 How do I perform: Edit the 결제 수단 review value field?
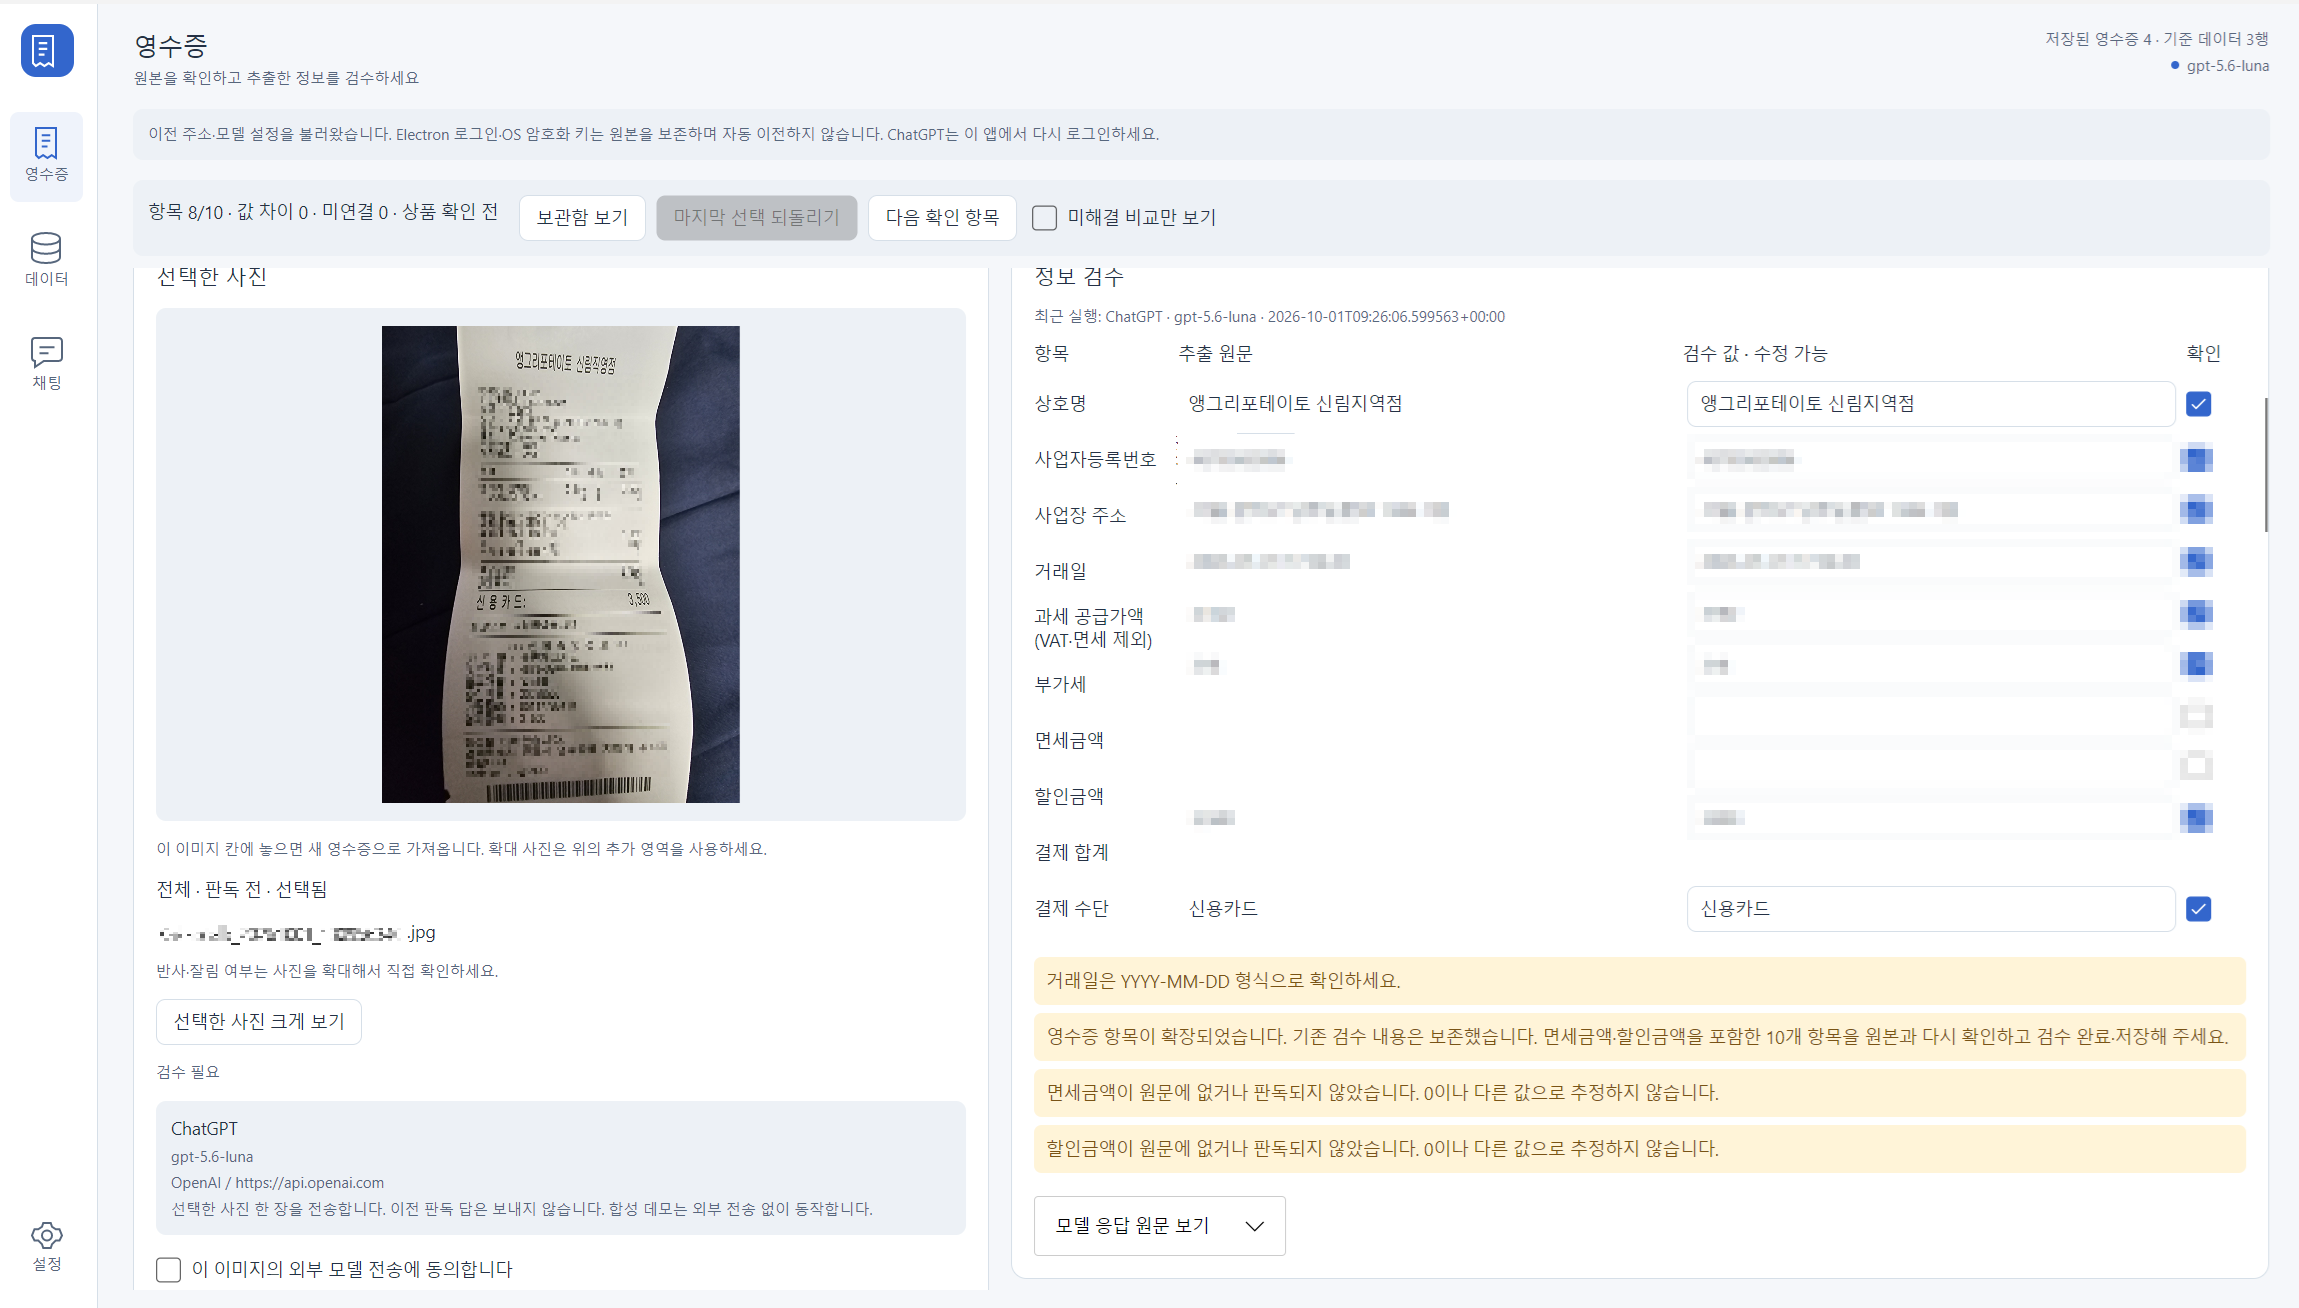1930,909
